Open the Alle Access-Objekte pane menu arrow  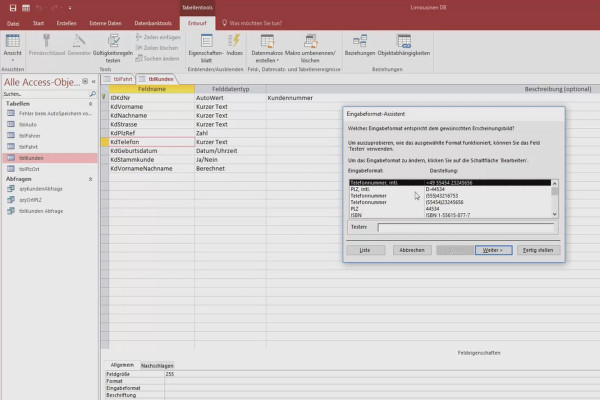click(85, 82)
